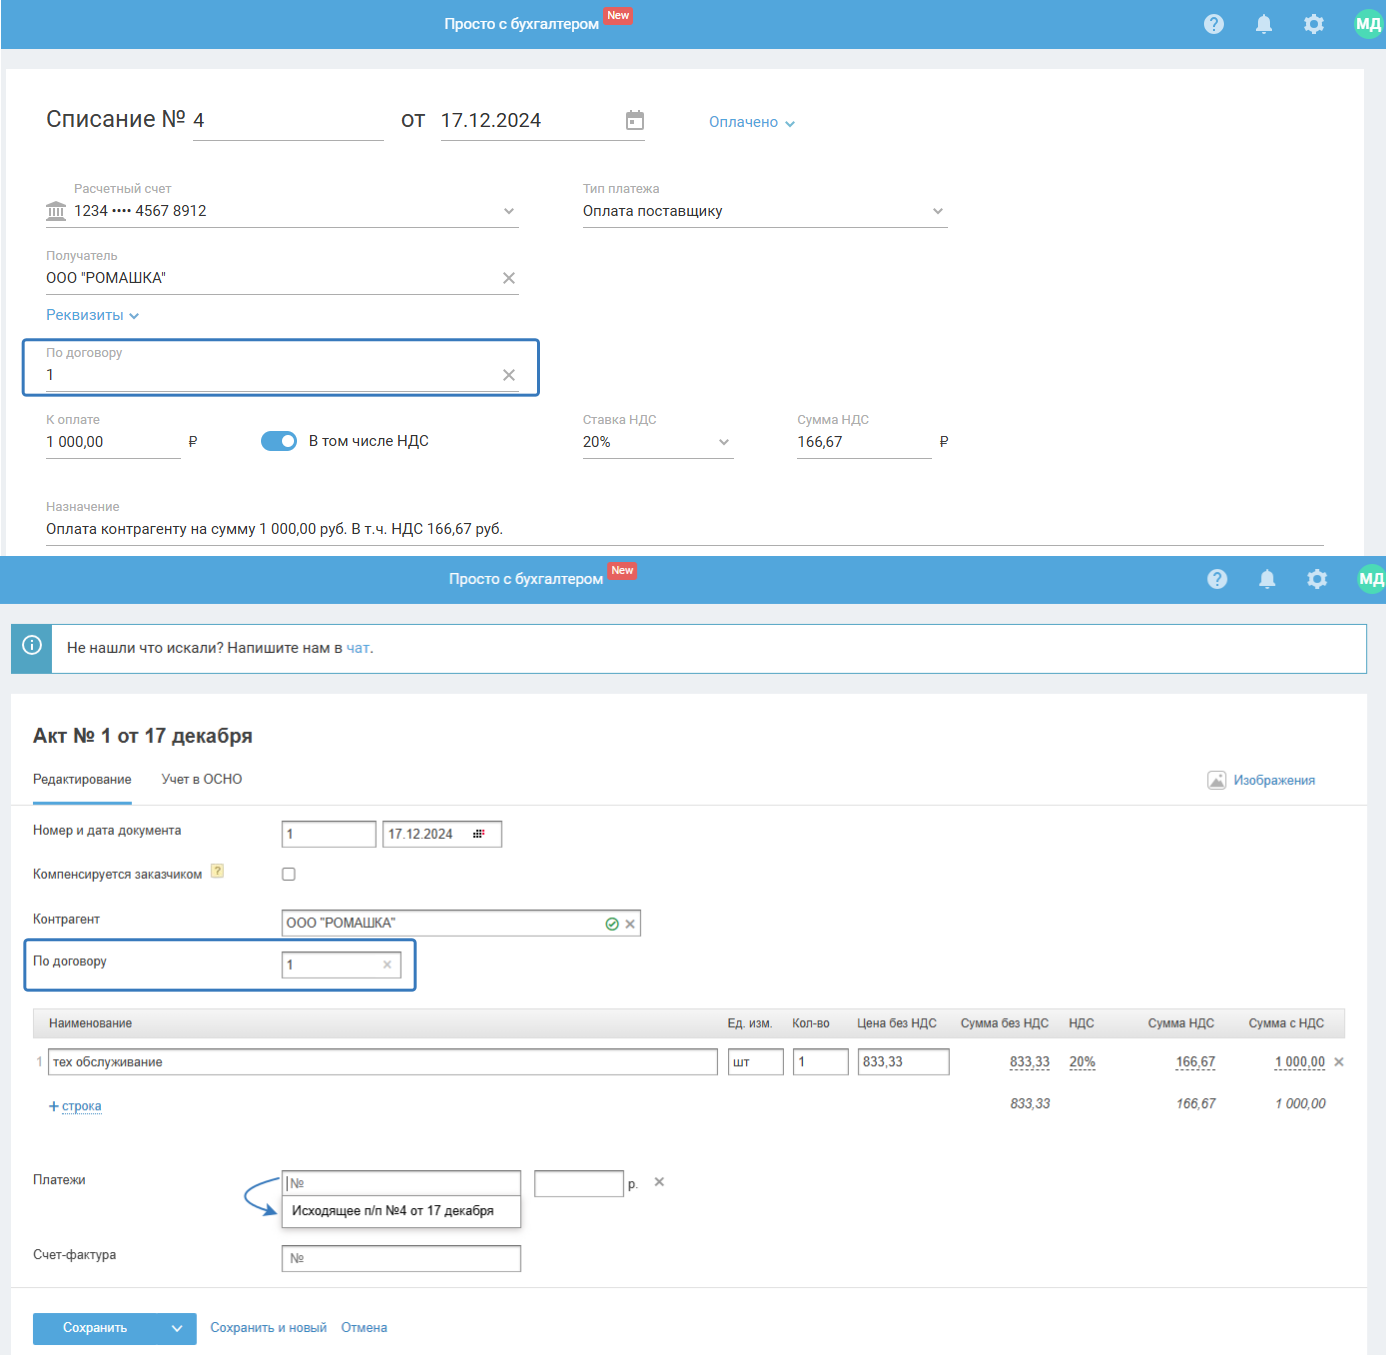Open settings gear in top header
The height and width of the screenshot is (1356, 1386).
tap(1314, 24)
